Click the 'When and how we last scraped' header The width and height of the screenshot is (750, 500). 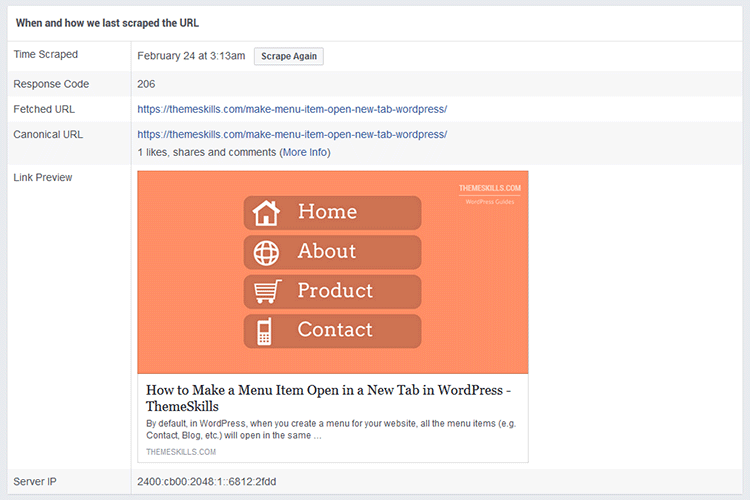(107, 23)
